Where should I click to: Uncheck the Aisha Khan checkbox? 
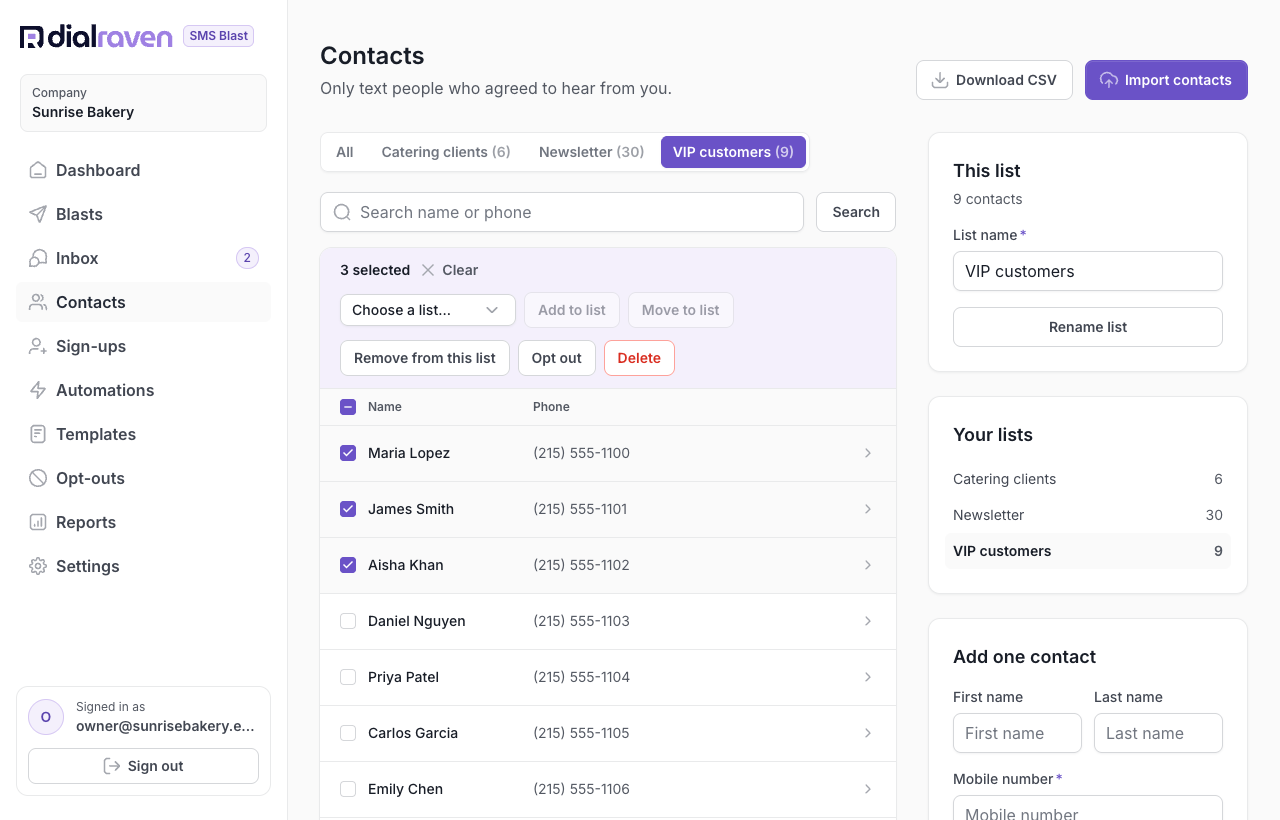(348, 565)
